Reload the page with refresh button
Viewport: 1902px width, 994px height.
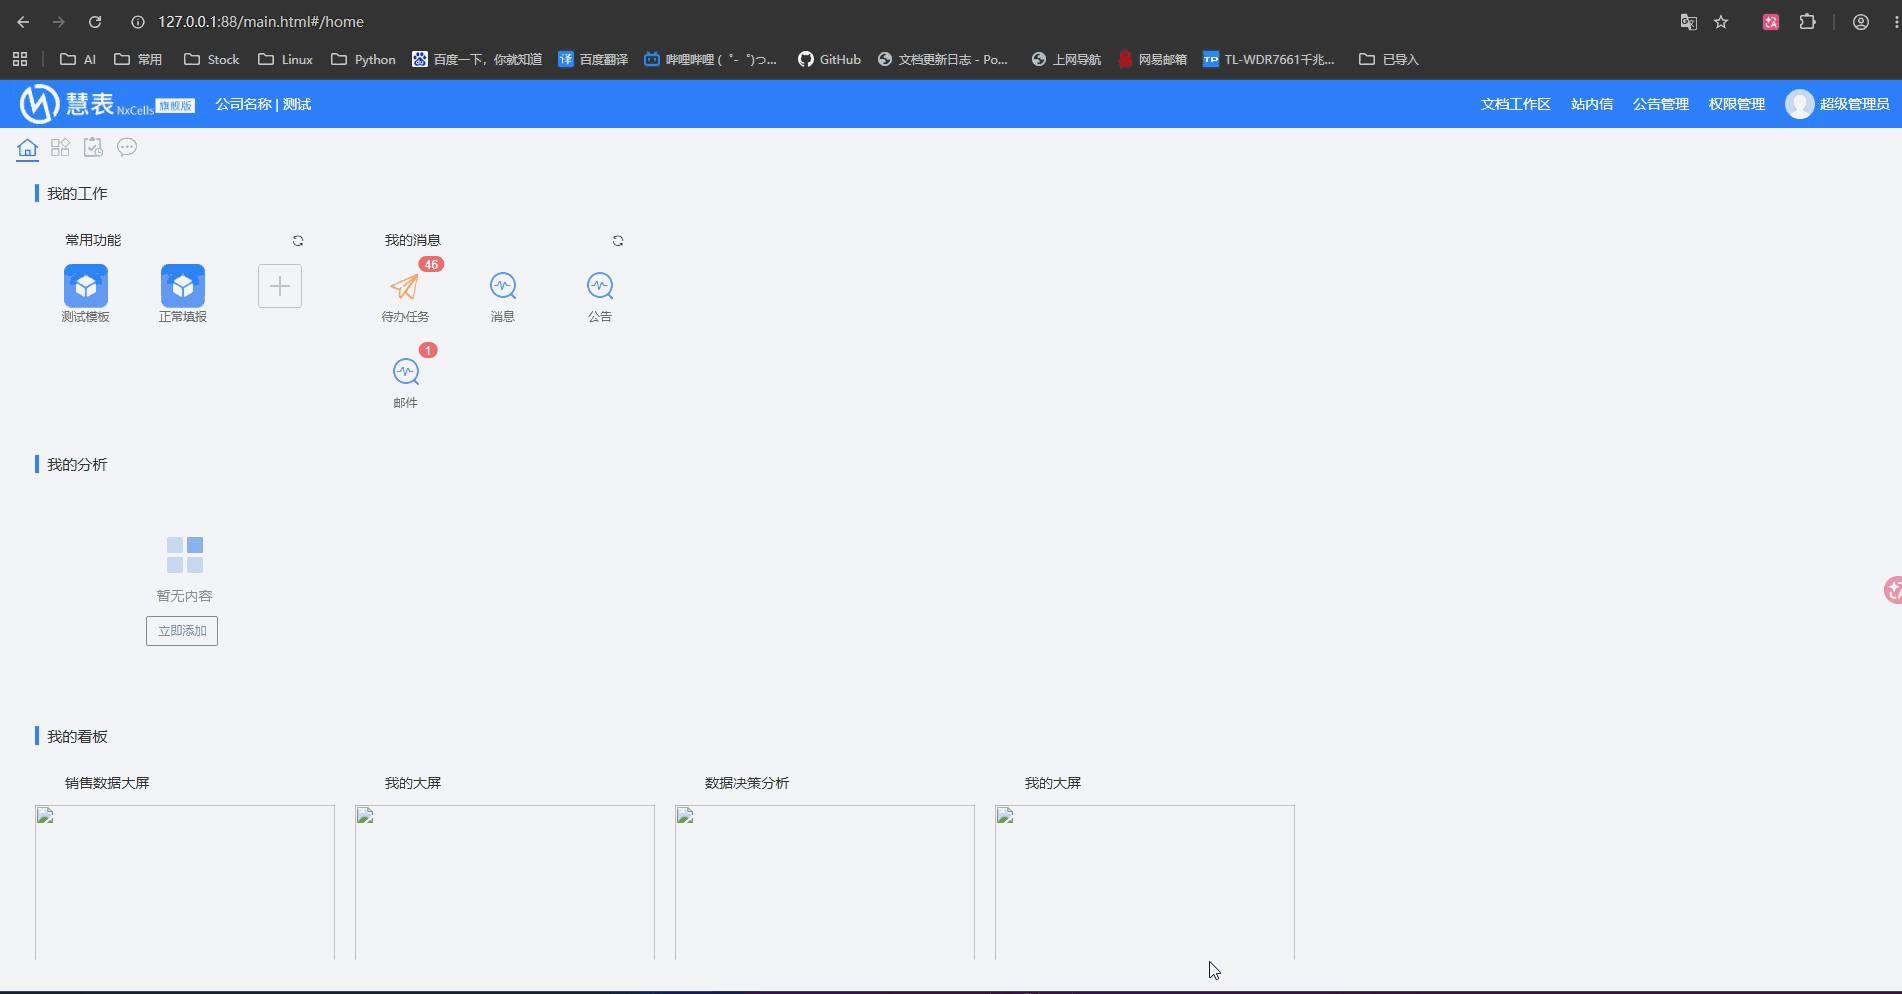tap(95, 22)
